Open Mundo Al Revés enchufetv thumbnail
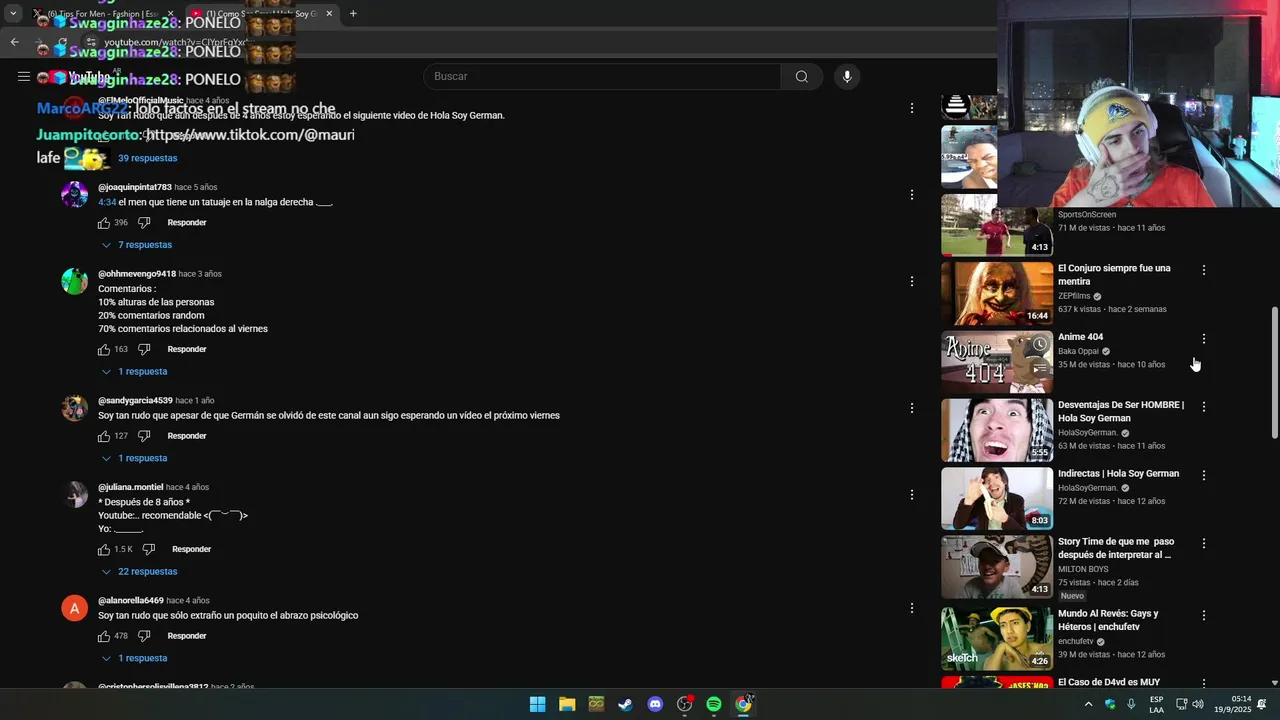Image resolution: width=1280 pixels, height=720 pixels. (996, 638)
